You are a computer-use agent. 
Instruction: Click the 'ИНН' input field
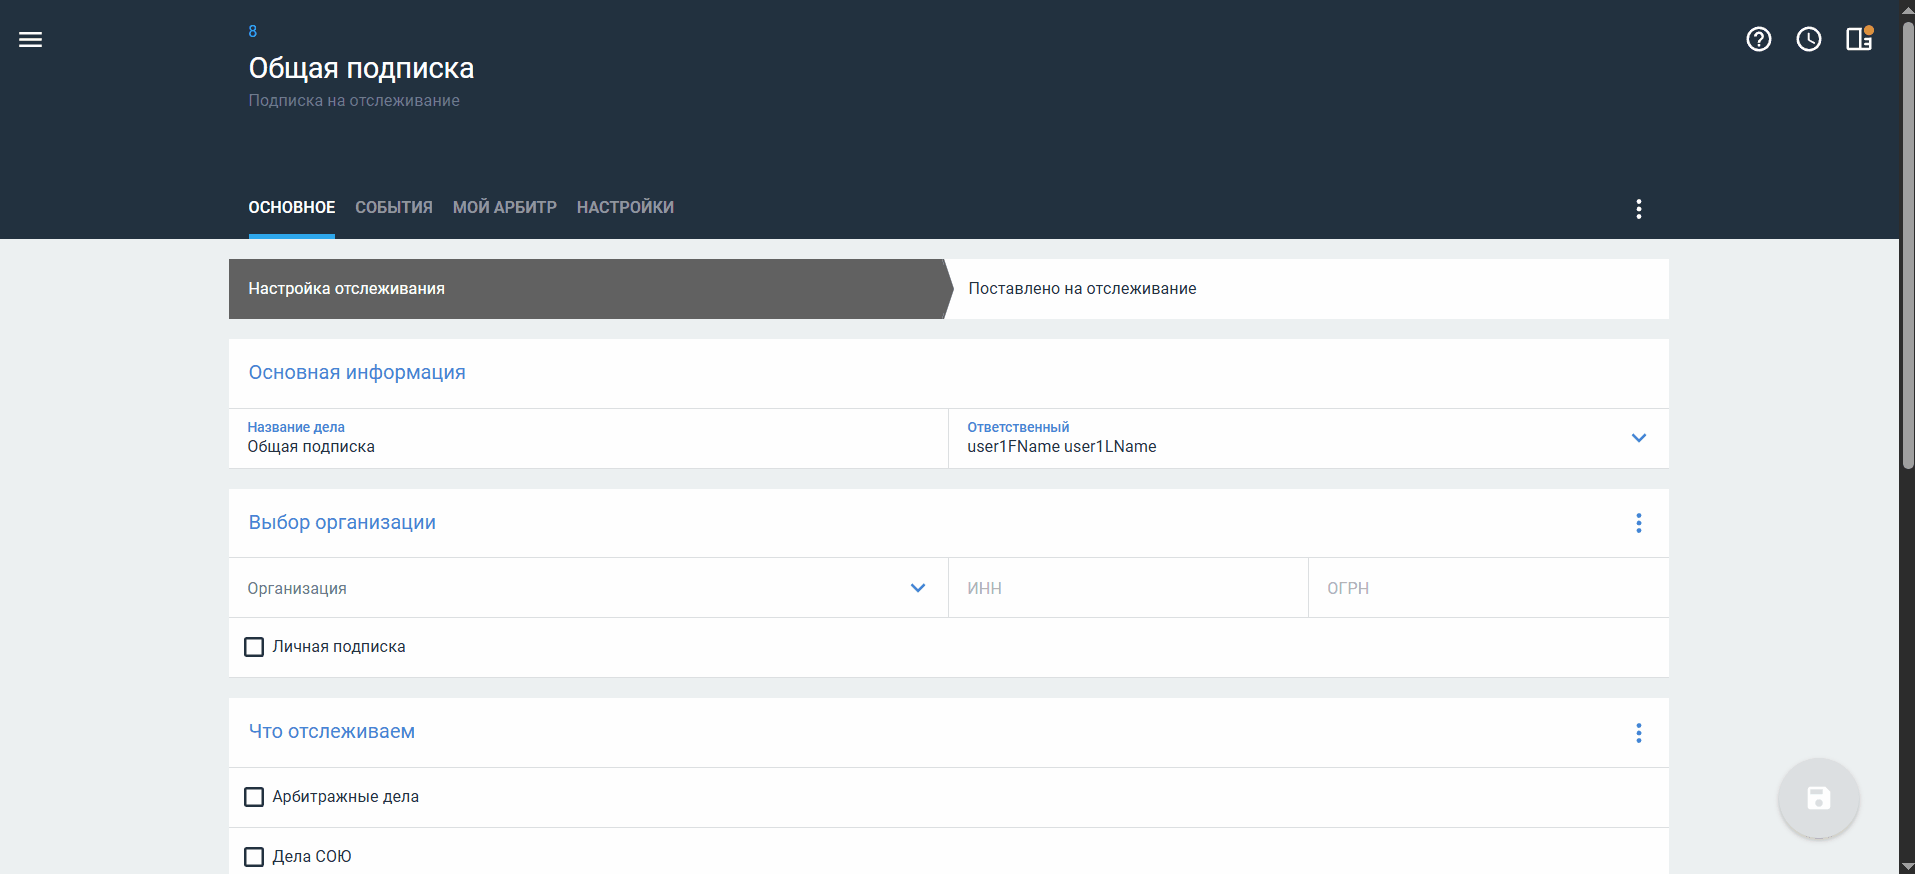[x=1127, y=588]
